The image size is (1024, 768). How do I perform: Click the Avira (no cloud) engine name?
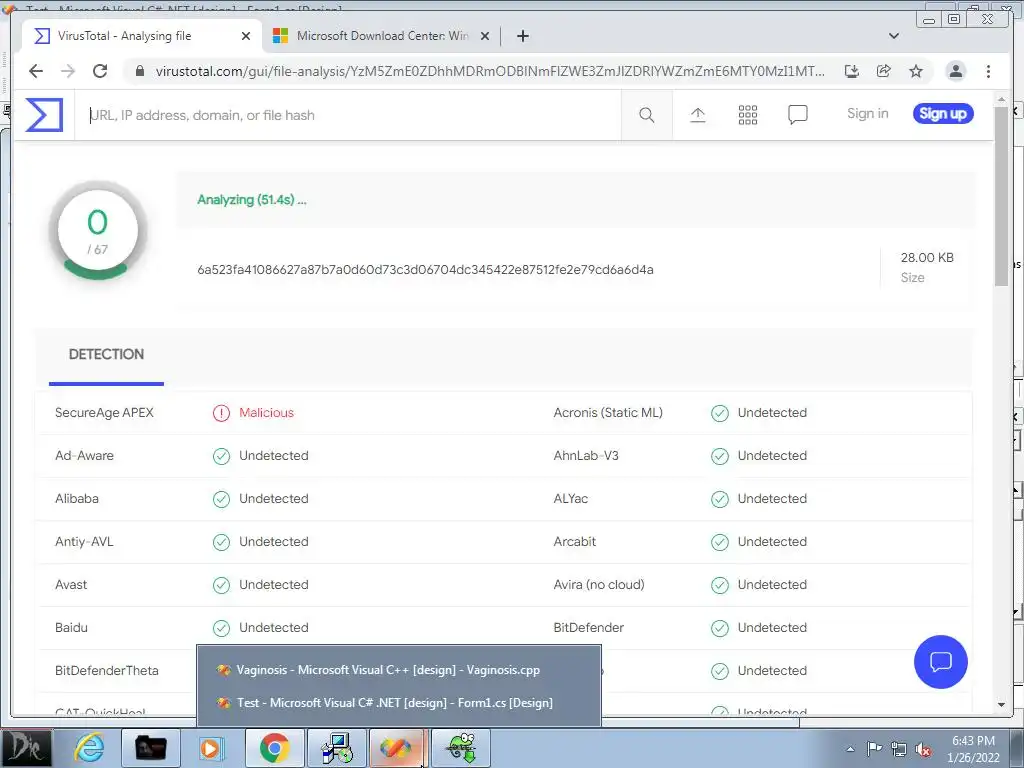coord(599,585)
